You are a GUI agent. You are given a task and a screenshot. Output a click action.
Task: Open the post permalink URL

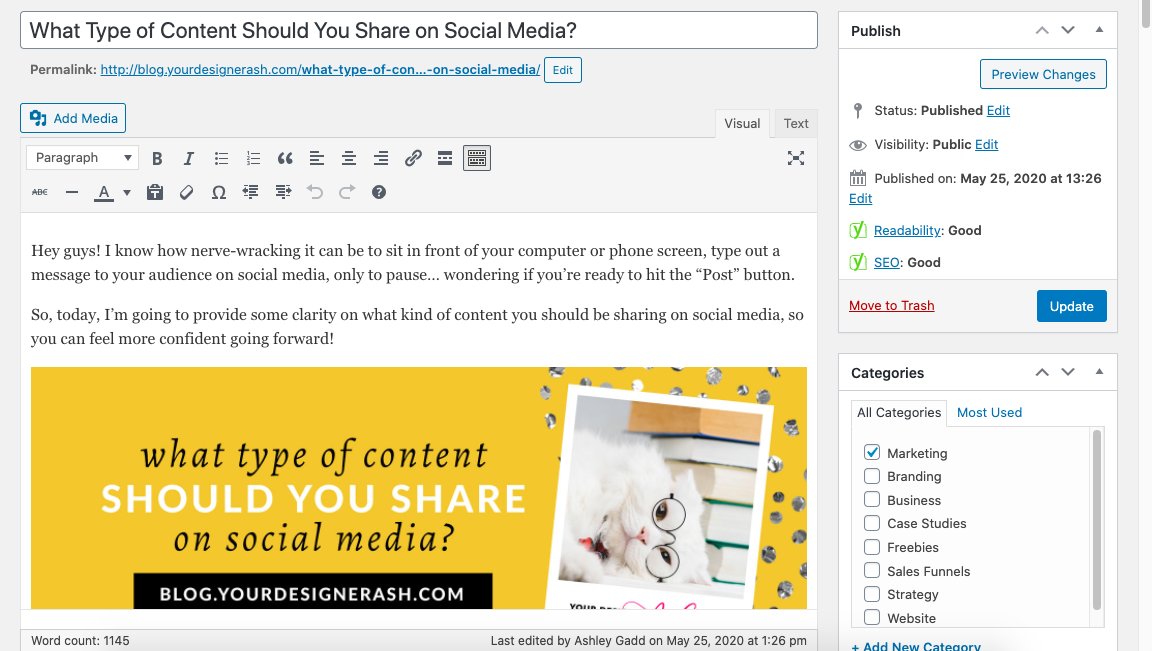320,70
